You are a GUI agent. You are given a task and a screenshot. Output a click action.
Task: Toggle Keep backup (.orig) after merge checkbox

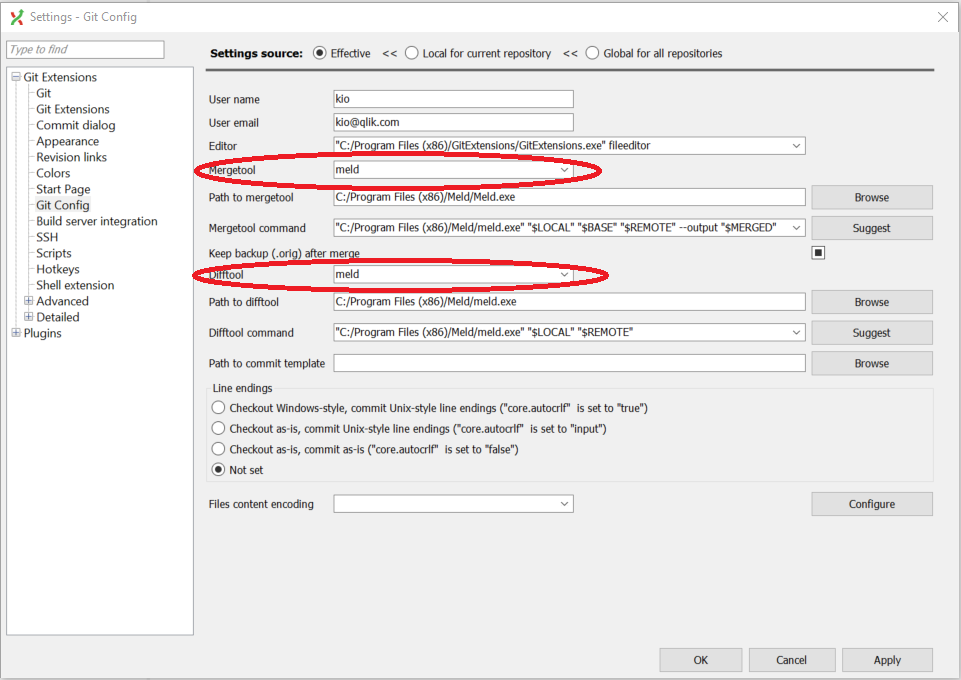(818, 253)
